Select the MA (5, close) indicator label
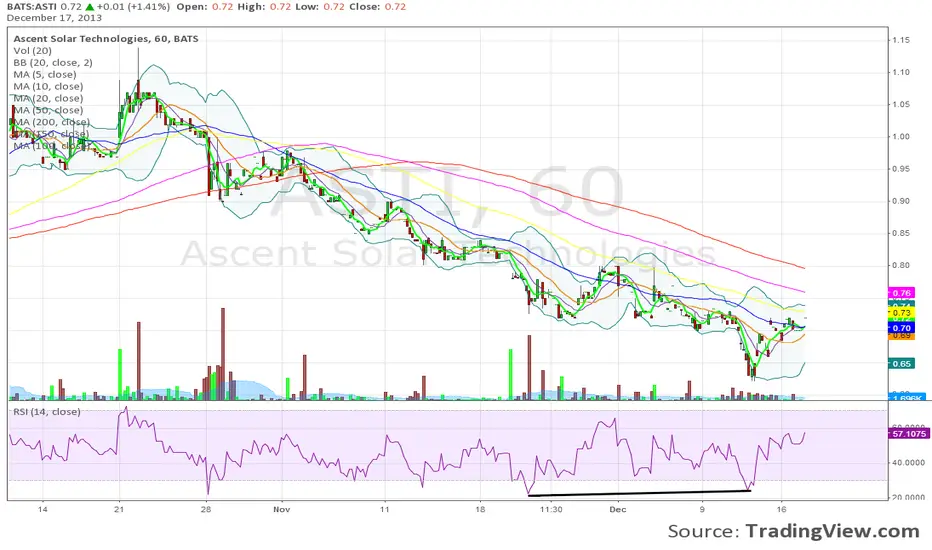This screenshot has width=932, height=550. pyautogui.click(x=45, y=74)
